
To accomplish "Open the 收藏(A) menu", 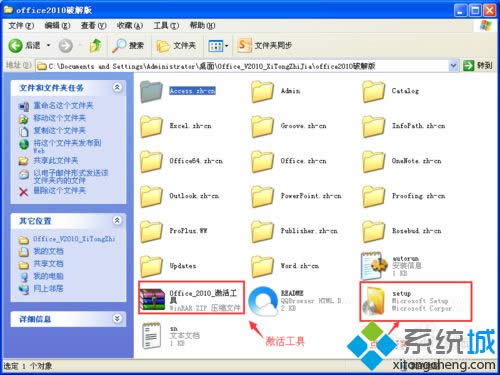I will point(130,25).
